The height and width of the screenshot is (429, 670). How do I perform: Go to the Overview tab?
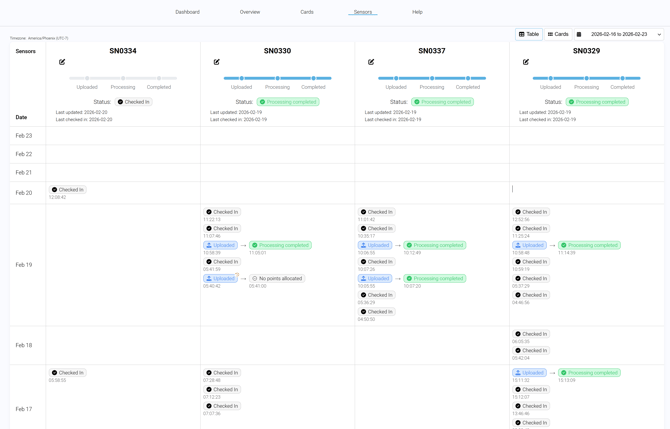(250, 12)
